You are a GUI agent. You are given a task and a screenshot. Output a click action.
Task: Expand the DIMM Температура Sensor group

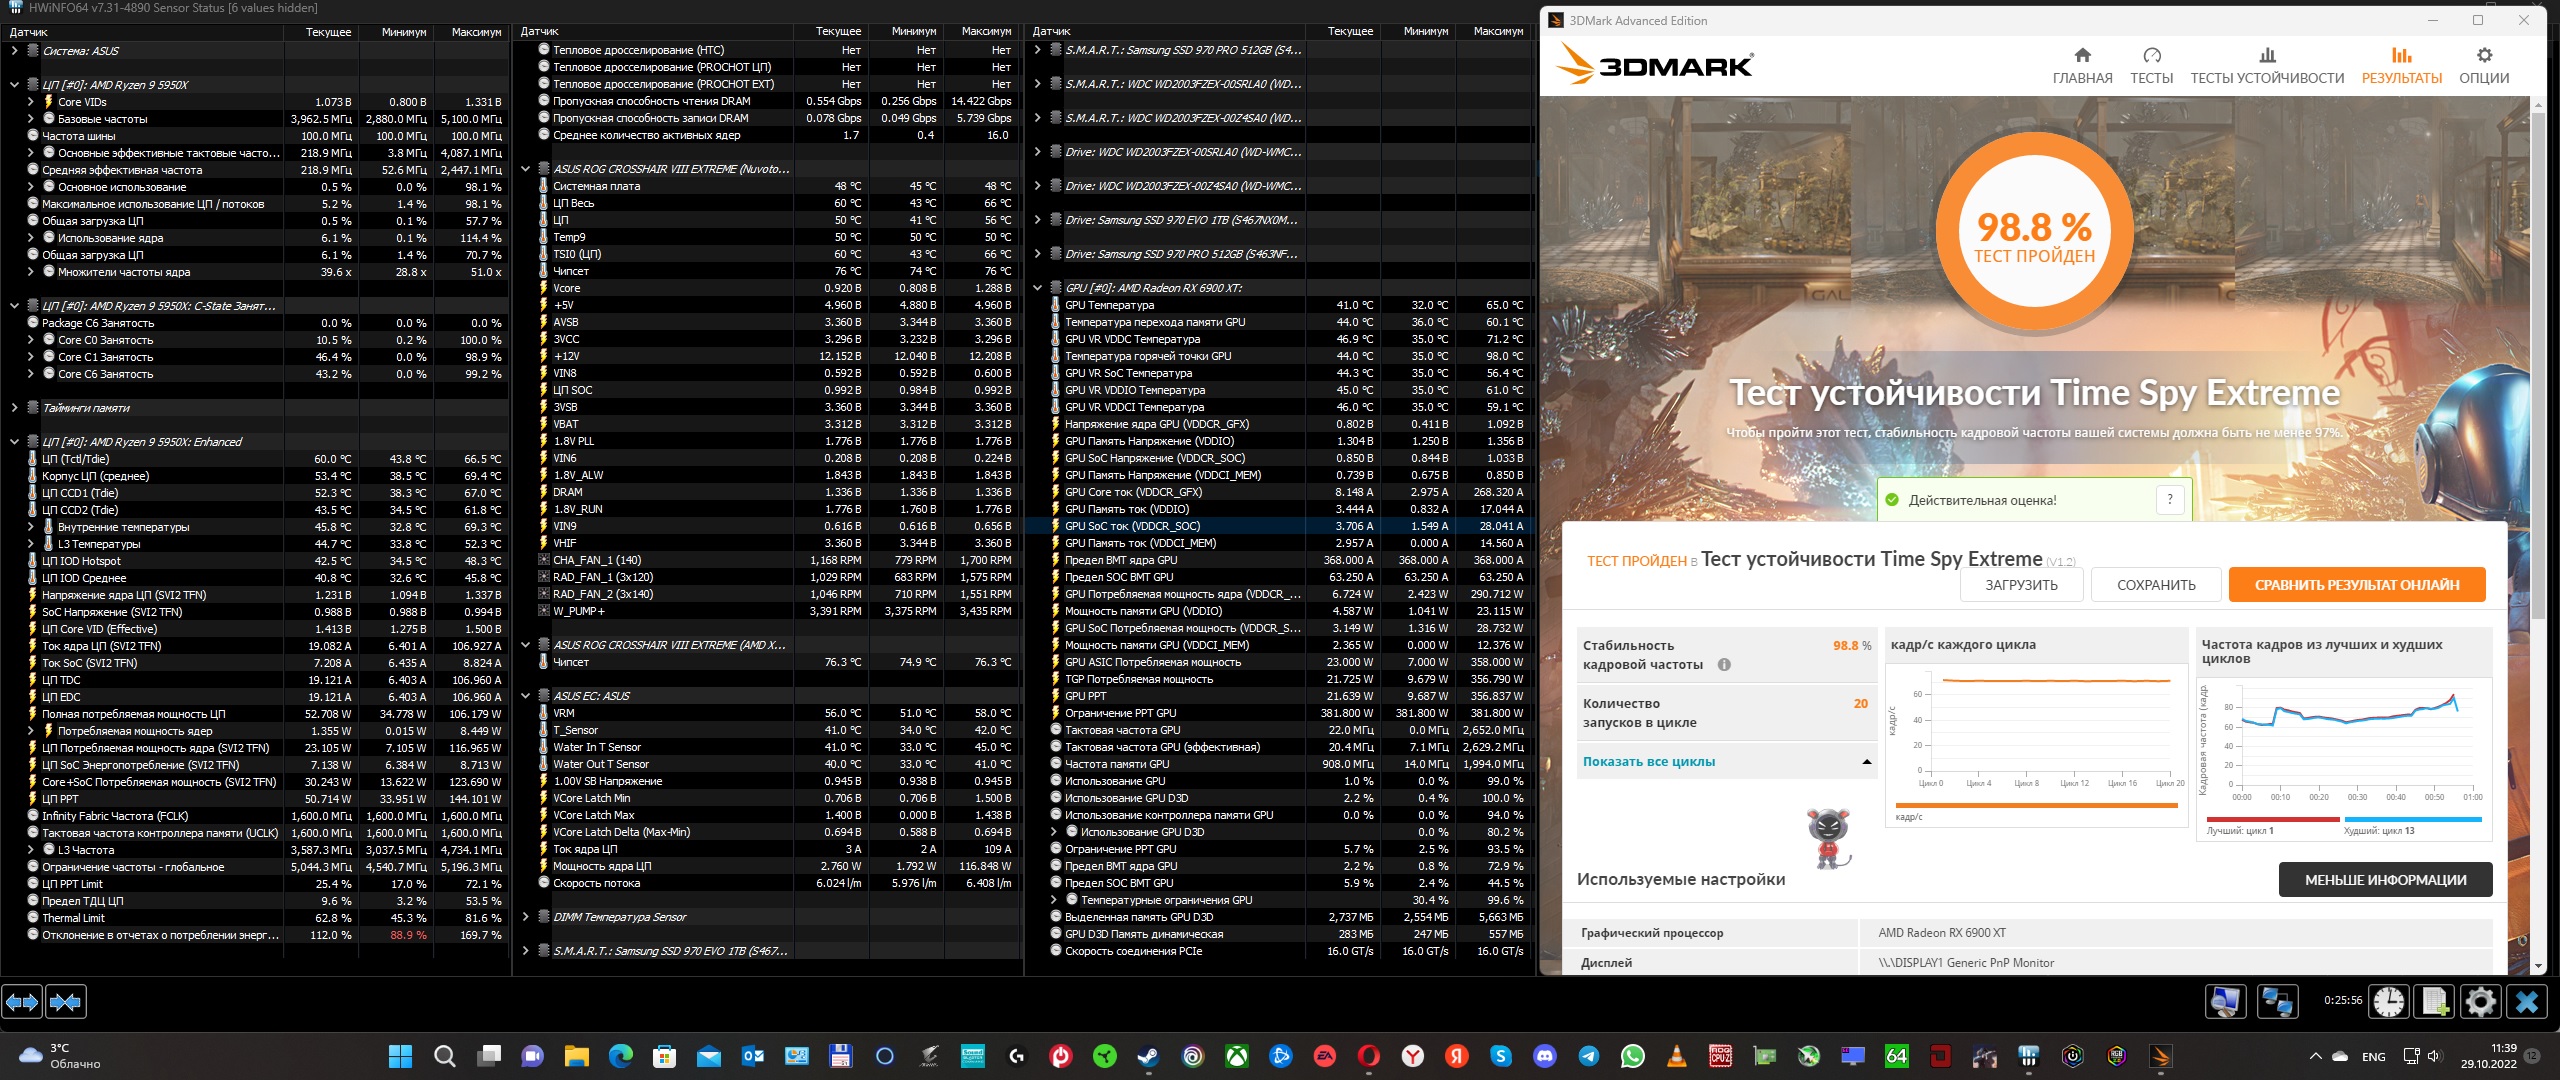point(526,917)
